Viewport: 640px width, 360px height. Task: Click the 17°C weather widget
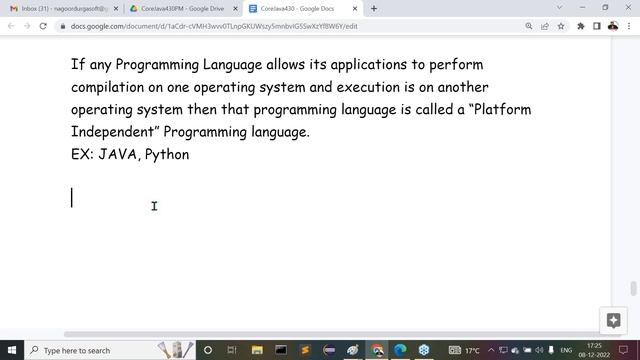pos(464,350)
